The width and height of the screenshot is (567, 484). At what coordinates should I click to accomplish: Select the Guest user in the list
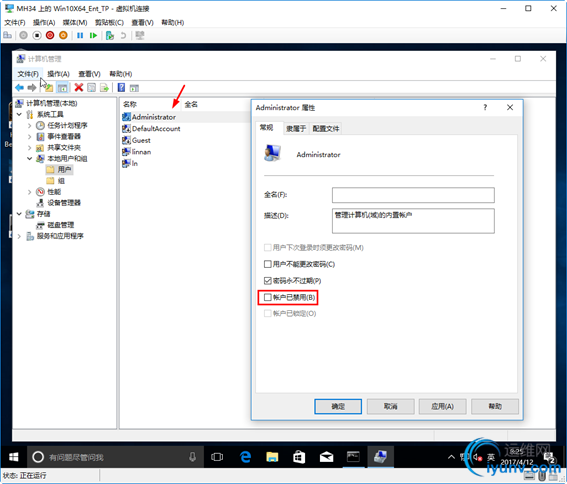pyautogui.click(x=141, y=140)
